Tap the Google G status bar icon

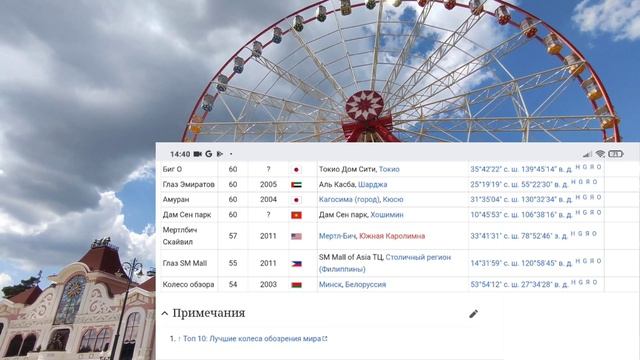(209, 154)
